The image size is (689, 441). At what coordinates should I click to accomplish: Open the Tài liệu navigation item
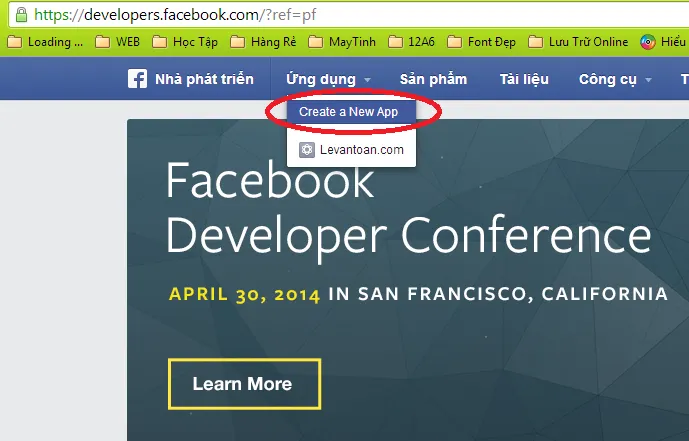click(524, 79)
